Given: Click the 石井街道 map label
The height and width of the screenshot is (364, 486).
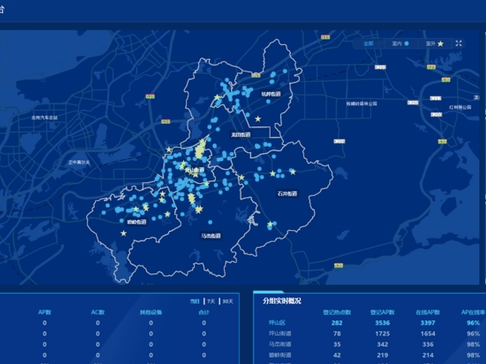Looking at the screenshot, I should (287, 194).
